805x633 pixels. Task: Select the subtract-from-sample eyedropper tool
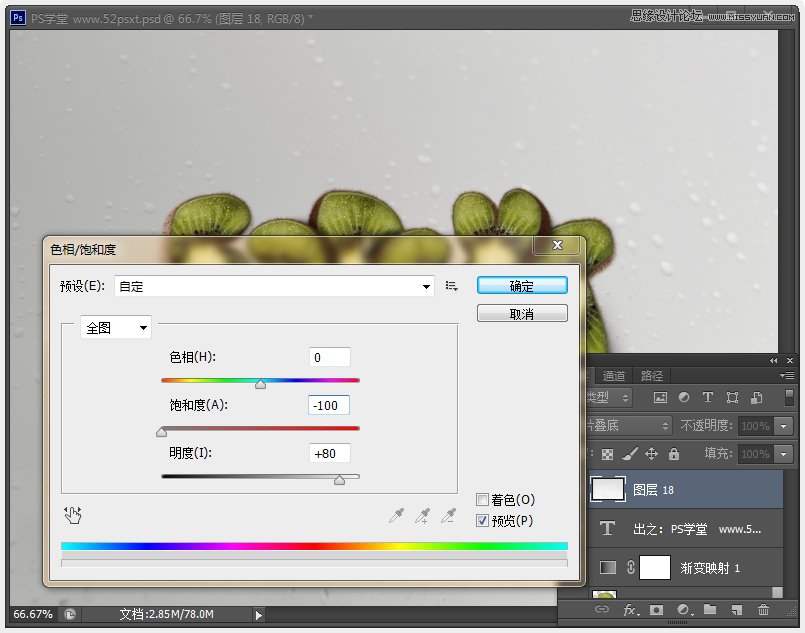[x=449, y=515]
